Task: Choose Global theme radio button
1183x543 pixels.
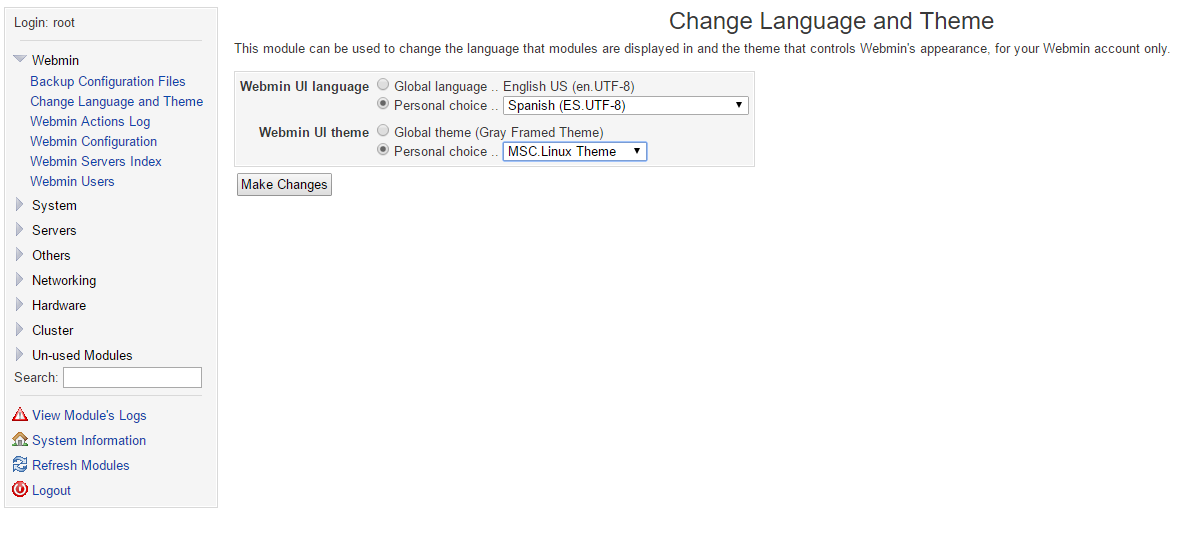Action: tap(383, 131)
